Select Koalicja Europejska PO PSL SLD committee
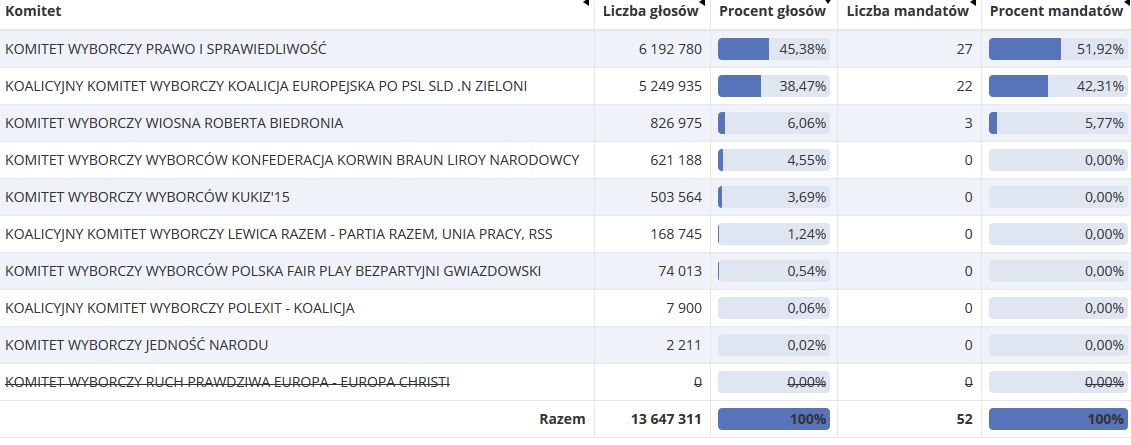Viewport: 1131px width, 445px height. click(x=266, y=86)
